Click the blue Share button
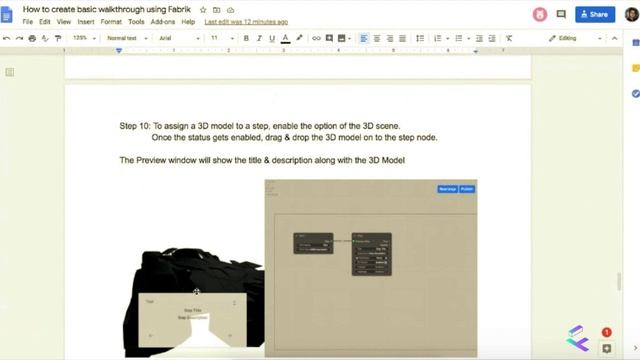 (595, 14)
